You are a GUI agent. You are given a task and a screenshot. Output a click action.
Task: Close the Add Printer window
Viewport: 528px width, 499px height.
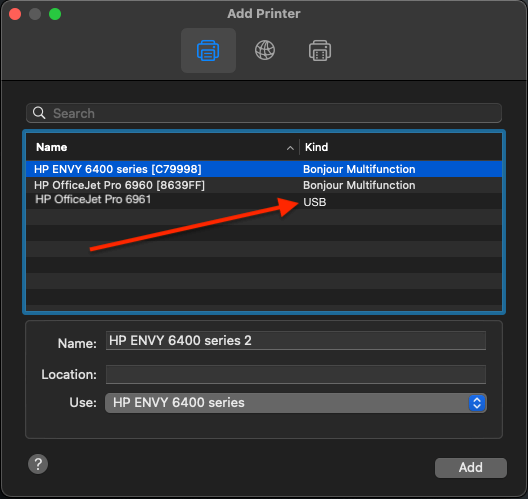click(15, 14)
